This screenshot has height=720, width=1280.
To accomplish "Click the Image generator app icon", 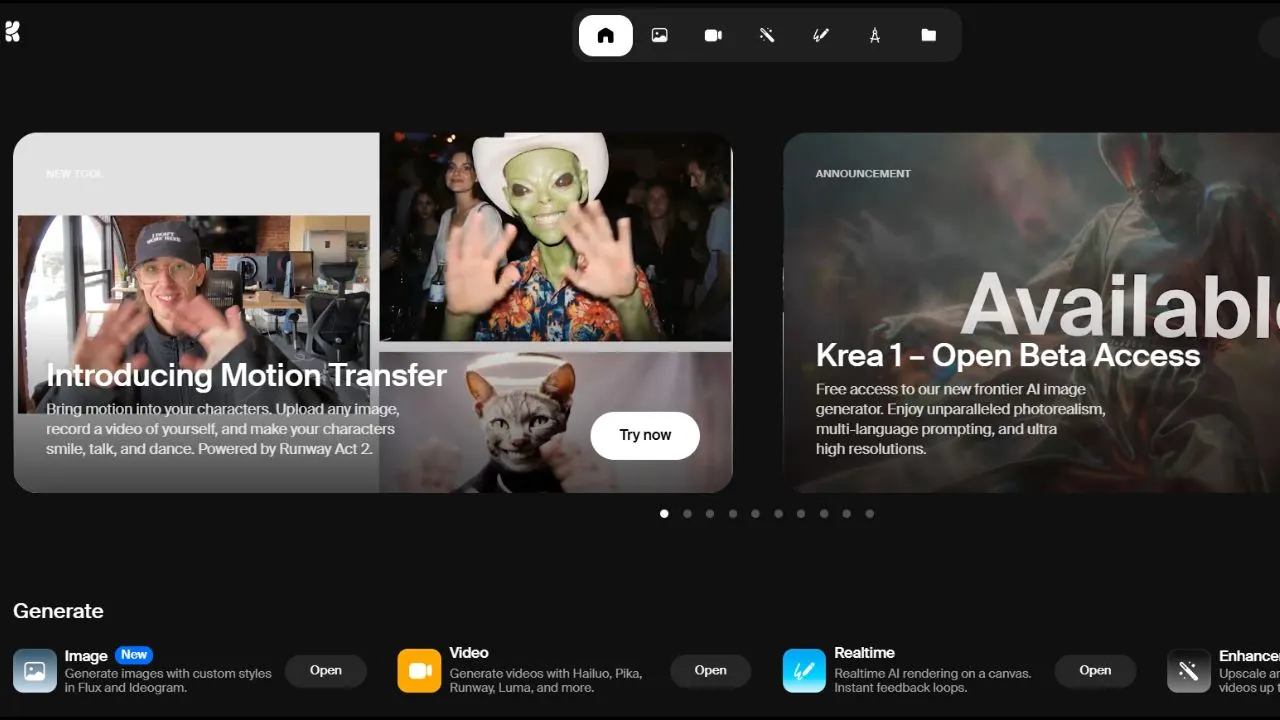I will pos(35,671).
